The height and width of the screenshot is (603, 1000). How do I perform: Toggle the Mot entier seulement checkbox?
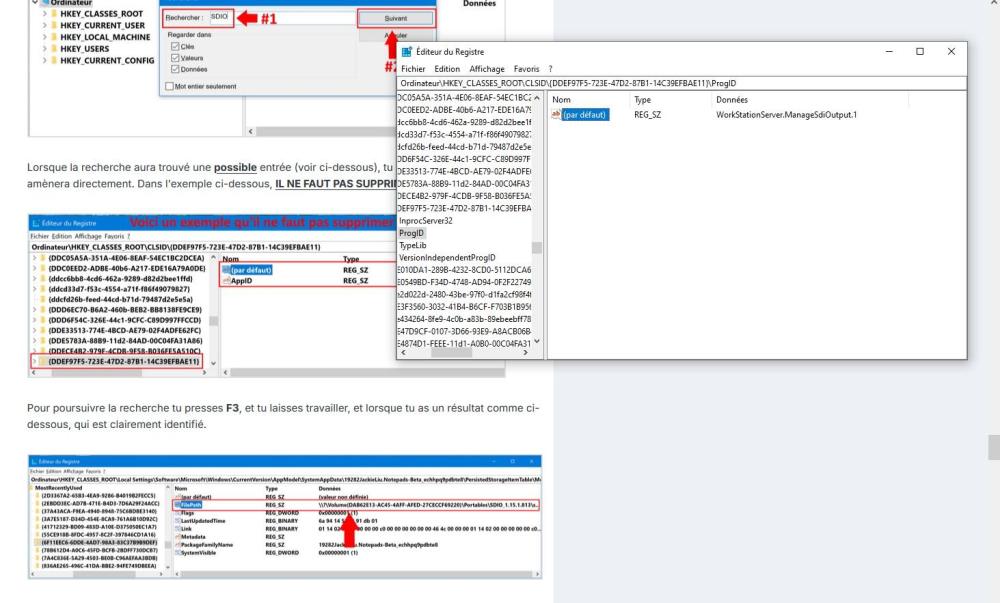[169, 86]
